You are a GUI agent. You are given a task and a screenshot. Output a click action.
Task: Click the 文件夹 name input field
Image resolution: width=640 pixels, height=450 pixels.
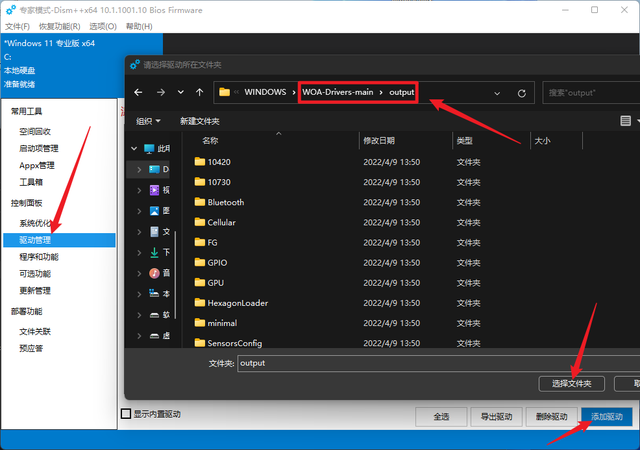click(x=438, y=363)
